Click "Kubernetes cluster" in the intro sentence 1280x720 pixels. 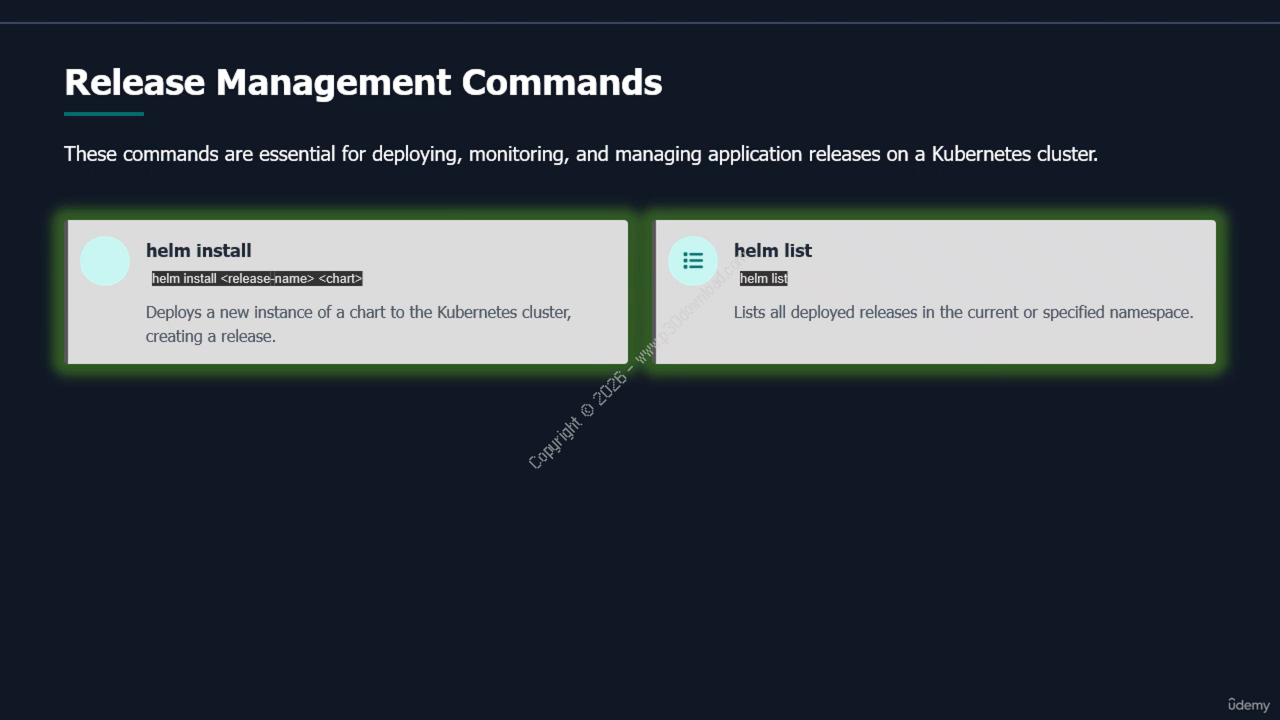point(1013,154)
